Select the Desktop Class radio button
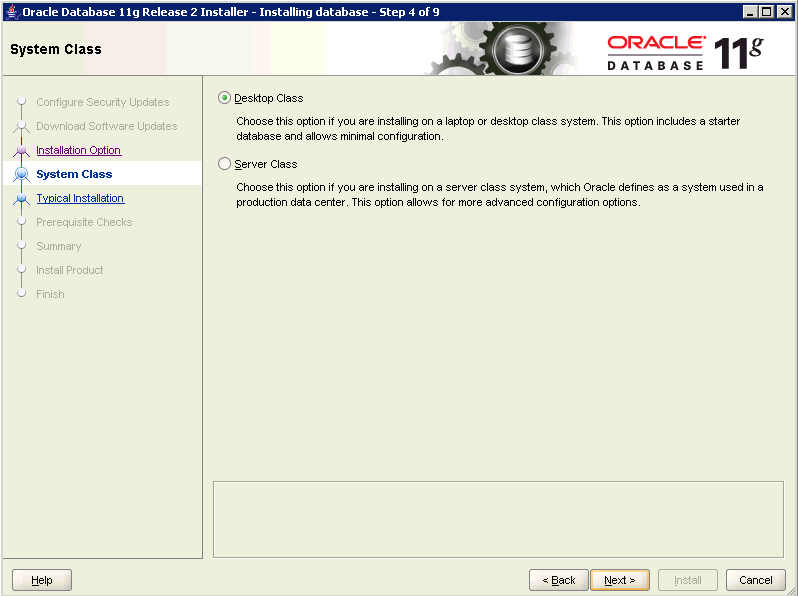Image resolution: width=798 pixels, height=596 pixels. 224,98
